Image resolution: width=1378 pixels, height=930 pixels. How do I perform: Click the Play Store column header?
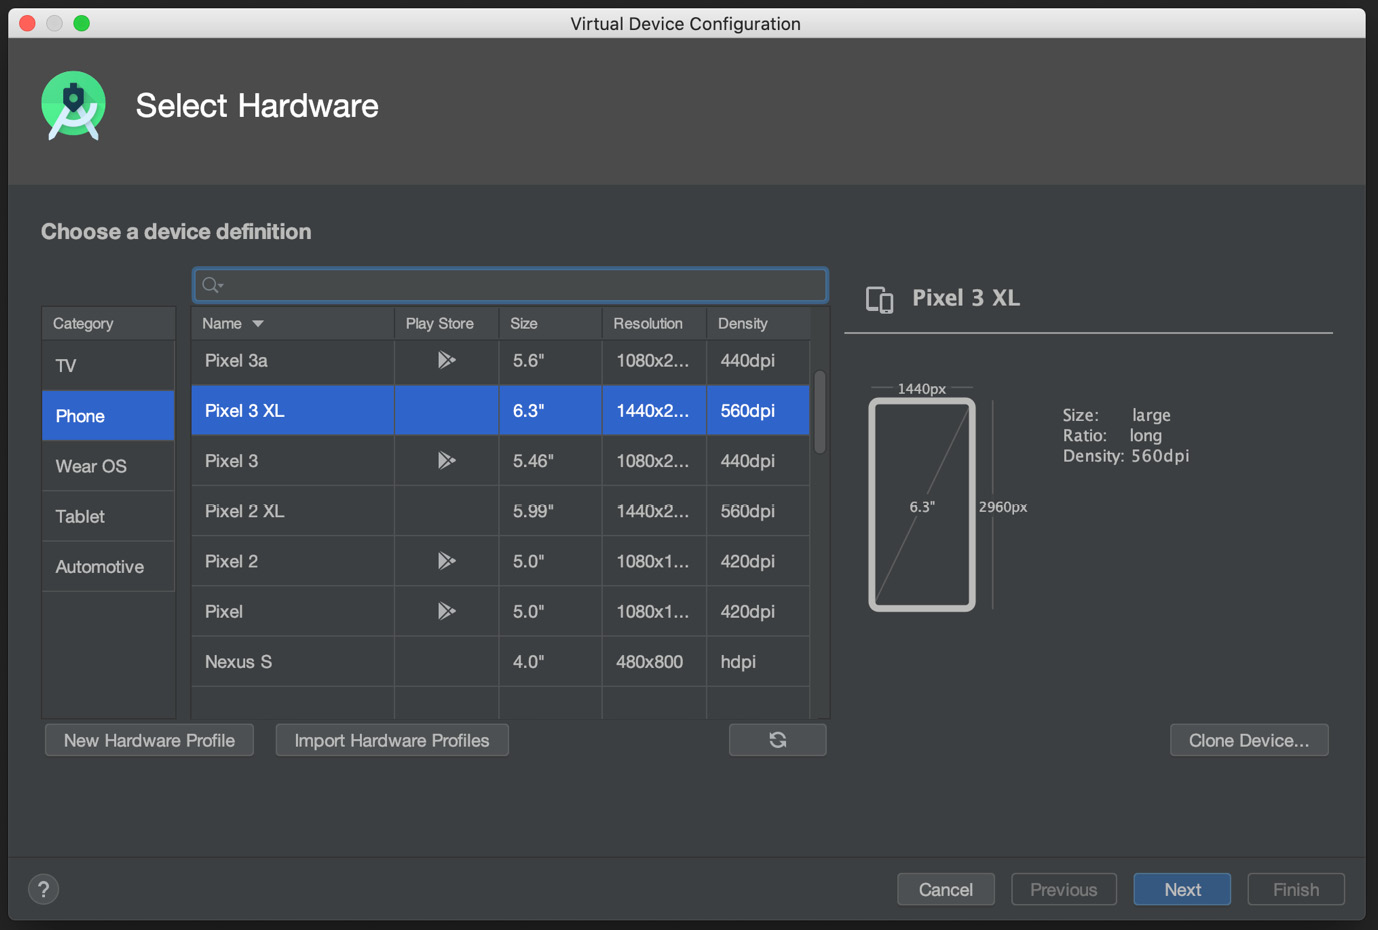[x=446, y=323]
